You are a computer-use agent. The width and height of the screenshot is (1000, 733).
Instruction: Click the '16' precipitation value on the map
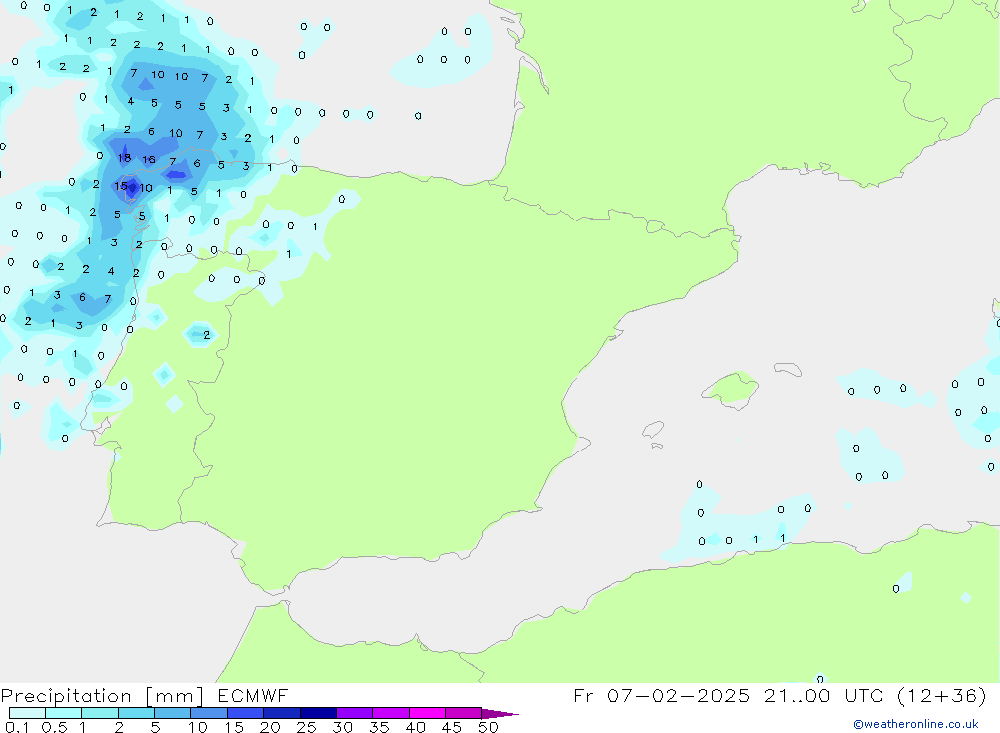(149, 159)
